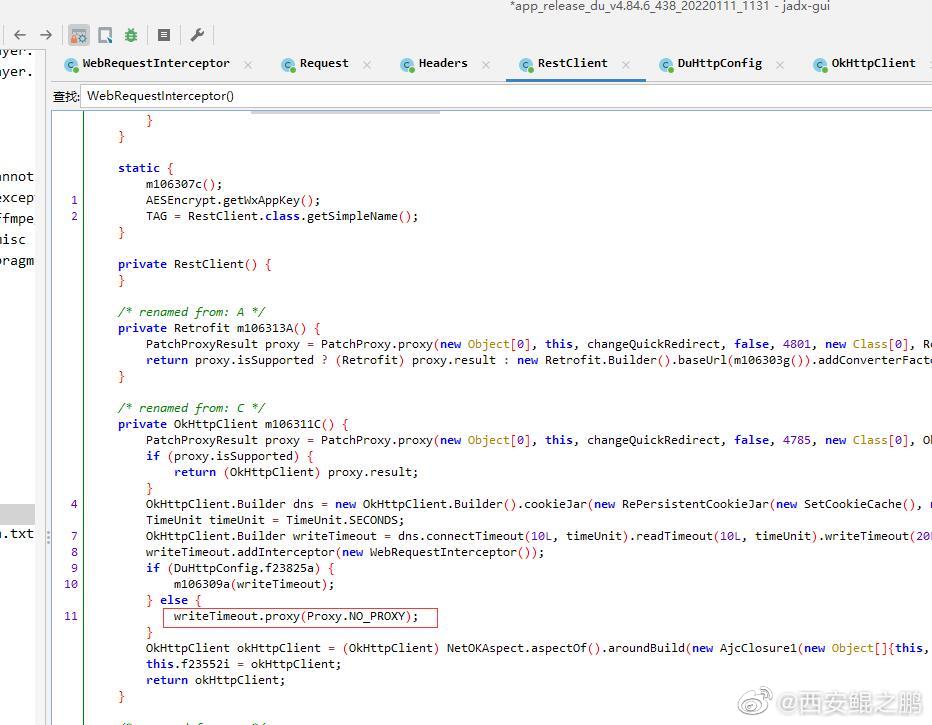
Task: Close the DuHttpConfig tab
Action: pyautogui.click(x=780, y=65)
